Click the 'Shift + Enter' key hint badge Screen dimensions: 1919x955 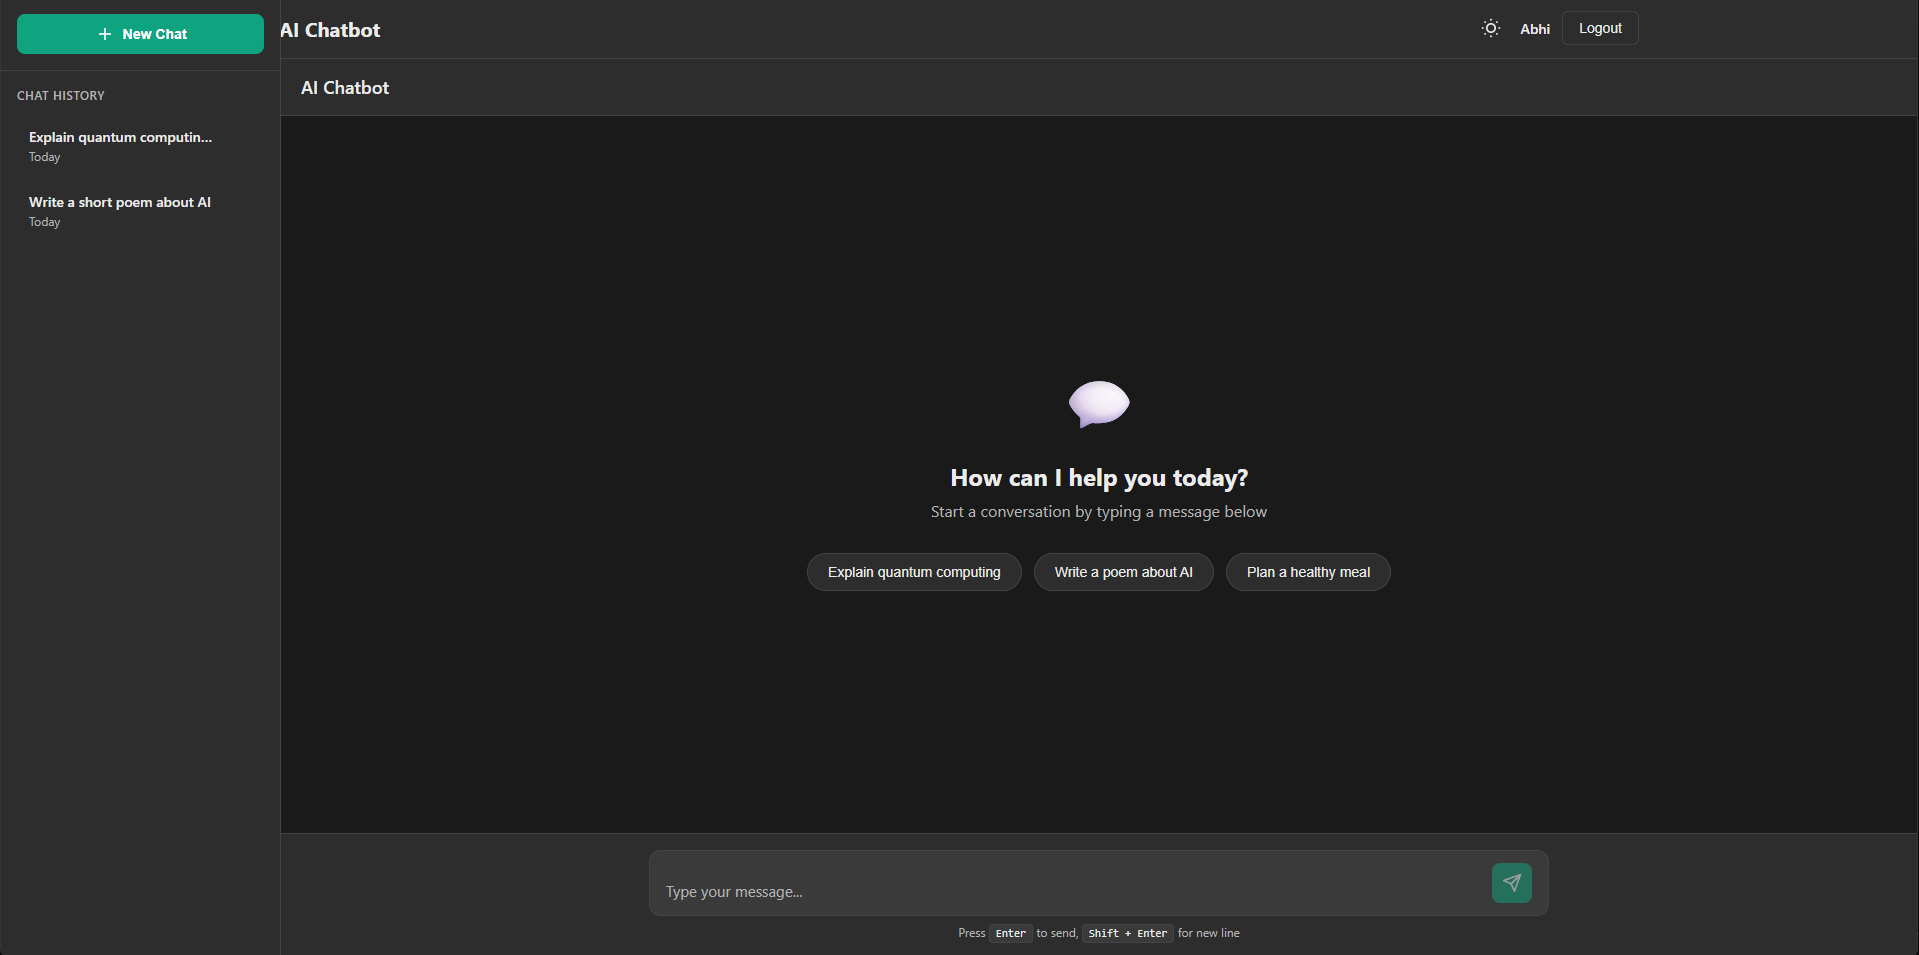(x=1127, y=933)
